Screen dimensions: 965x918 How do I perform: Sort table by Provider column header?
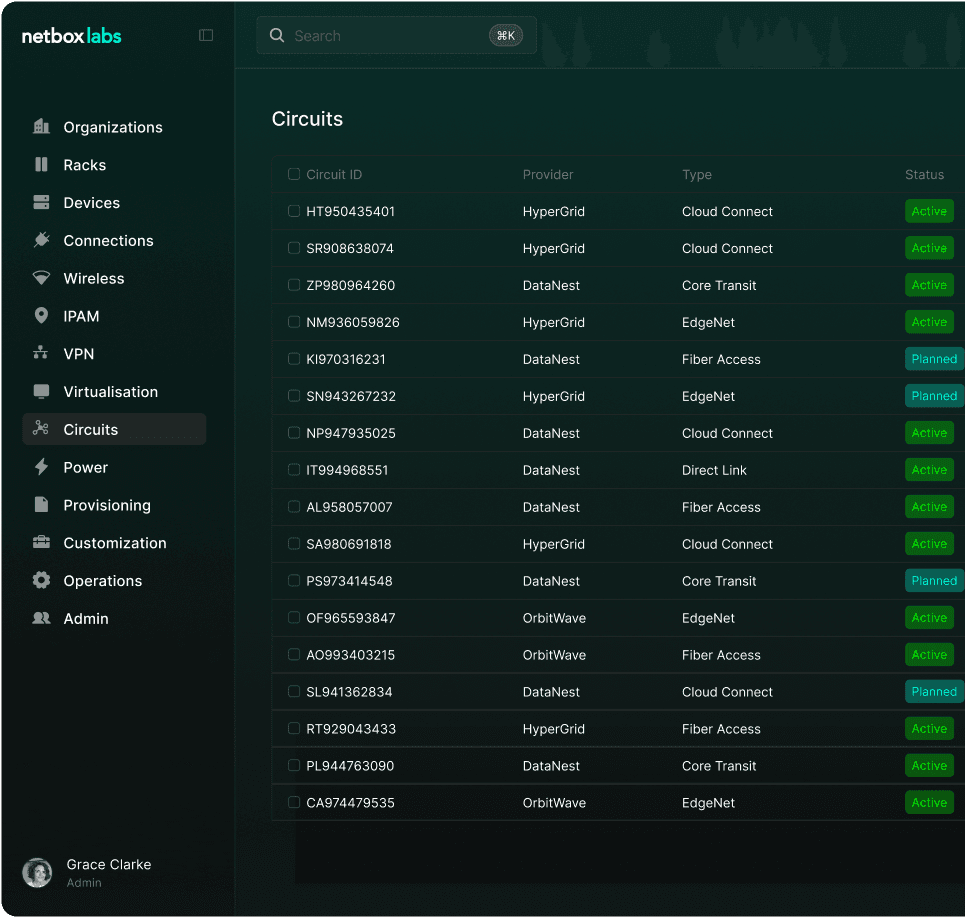click(548, 175)
